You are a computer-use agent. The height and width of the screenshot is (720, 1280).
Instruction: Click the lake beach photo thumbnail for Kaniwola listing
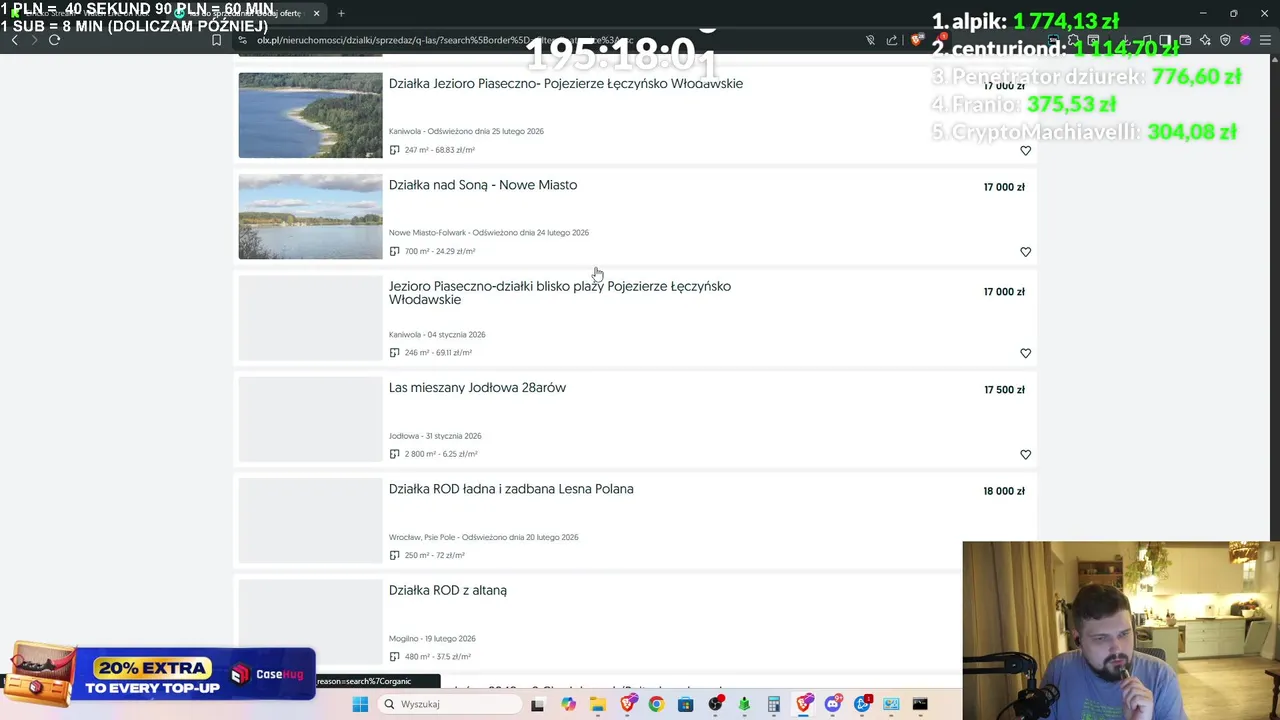click(310, 115)
